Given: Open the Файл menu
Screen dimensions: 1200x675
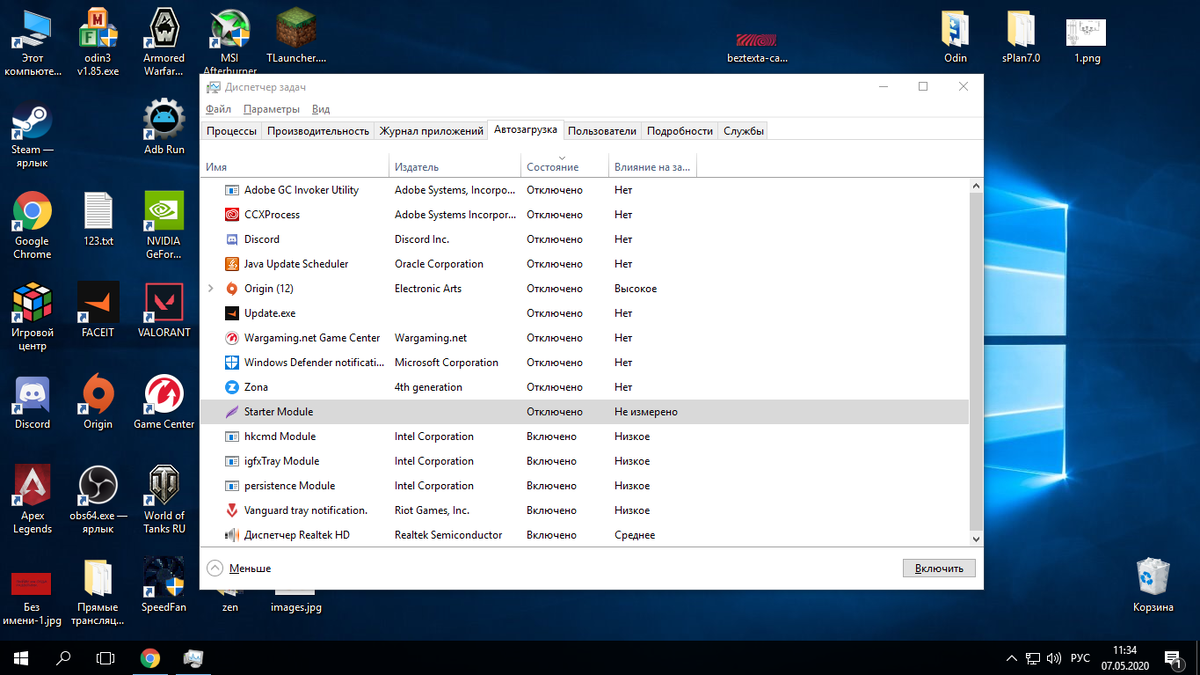Looking at the screenshot, I should click(218, 109).
